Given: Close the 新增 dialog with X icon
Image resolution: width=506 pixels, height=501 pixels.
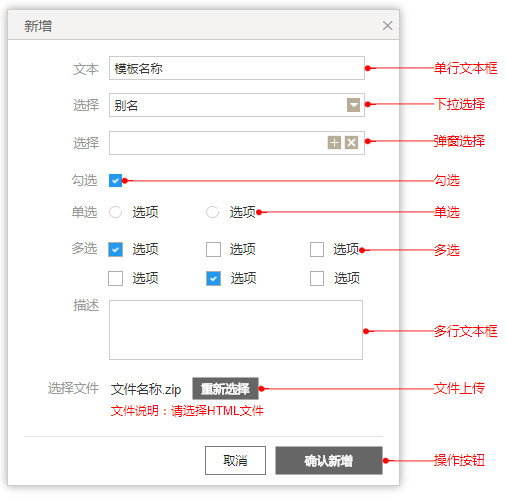Looking at the screenshot, I should 387,25.
